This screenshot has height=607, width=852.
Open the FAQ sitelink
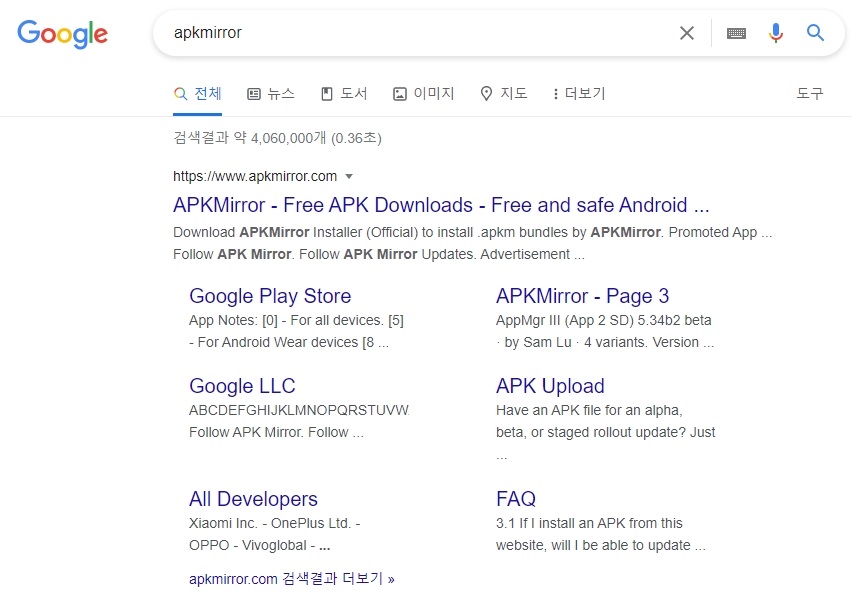pos(516,499)
